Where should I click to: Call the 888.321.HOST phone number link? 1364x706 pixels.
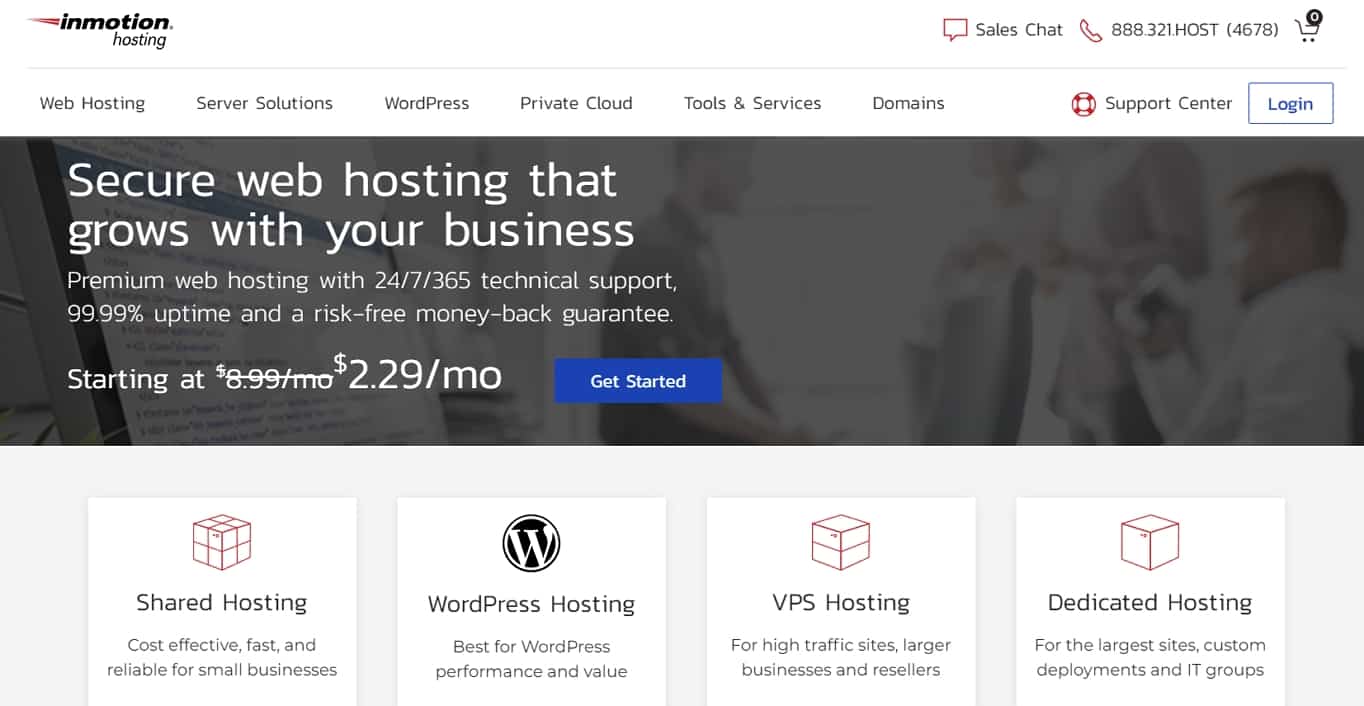coord(1195,30)
